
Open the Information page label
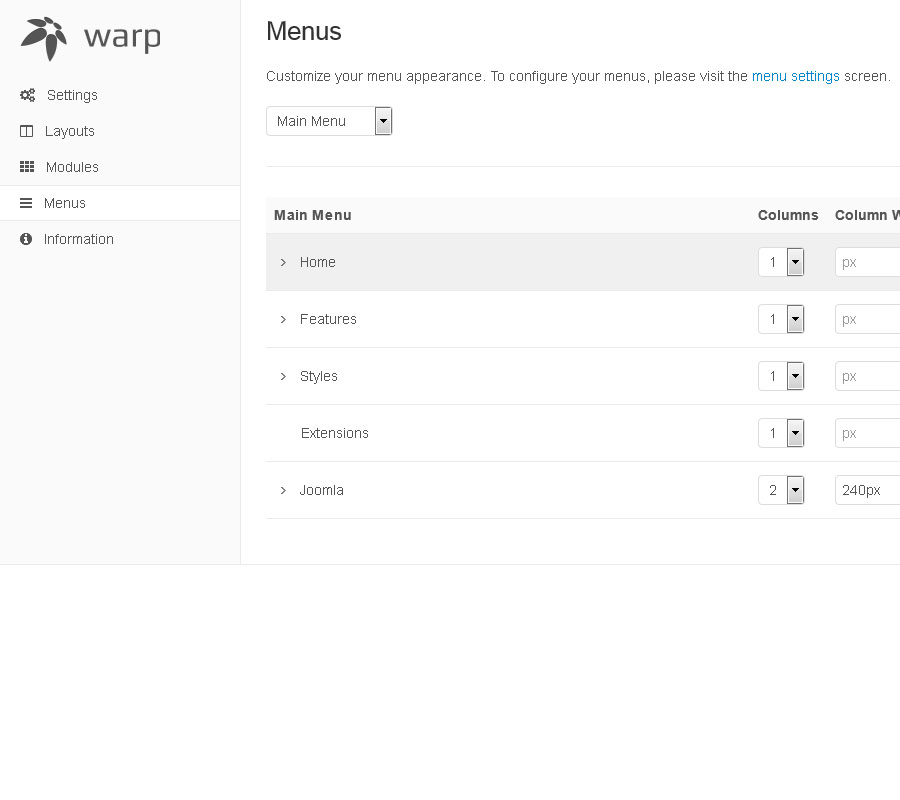(79, 239)
